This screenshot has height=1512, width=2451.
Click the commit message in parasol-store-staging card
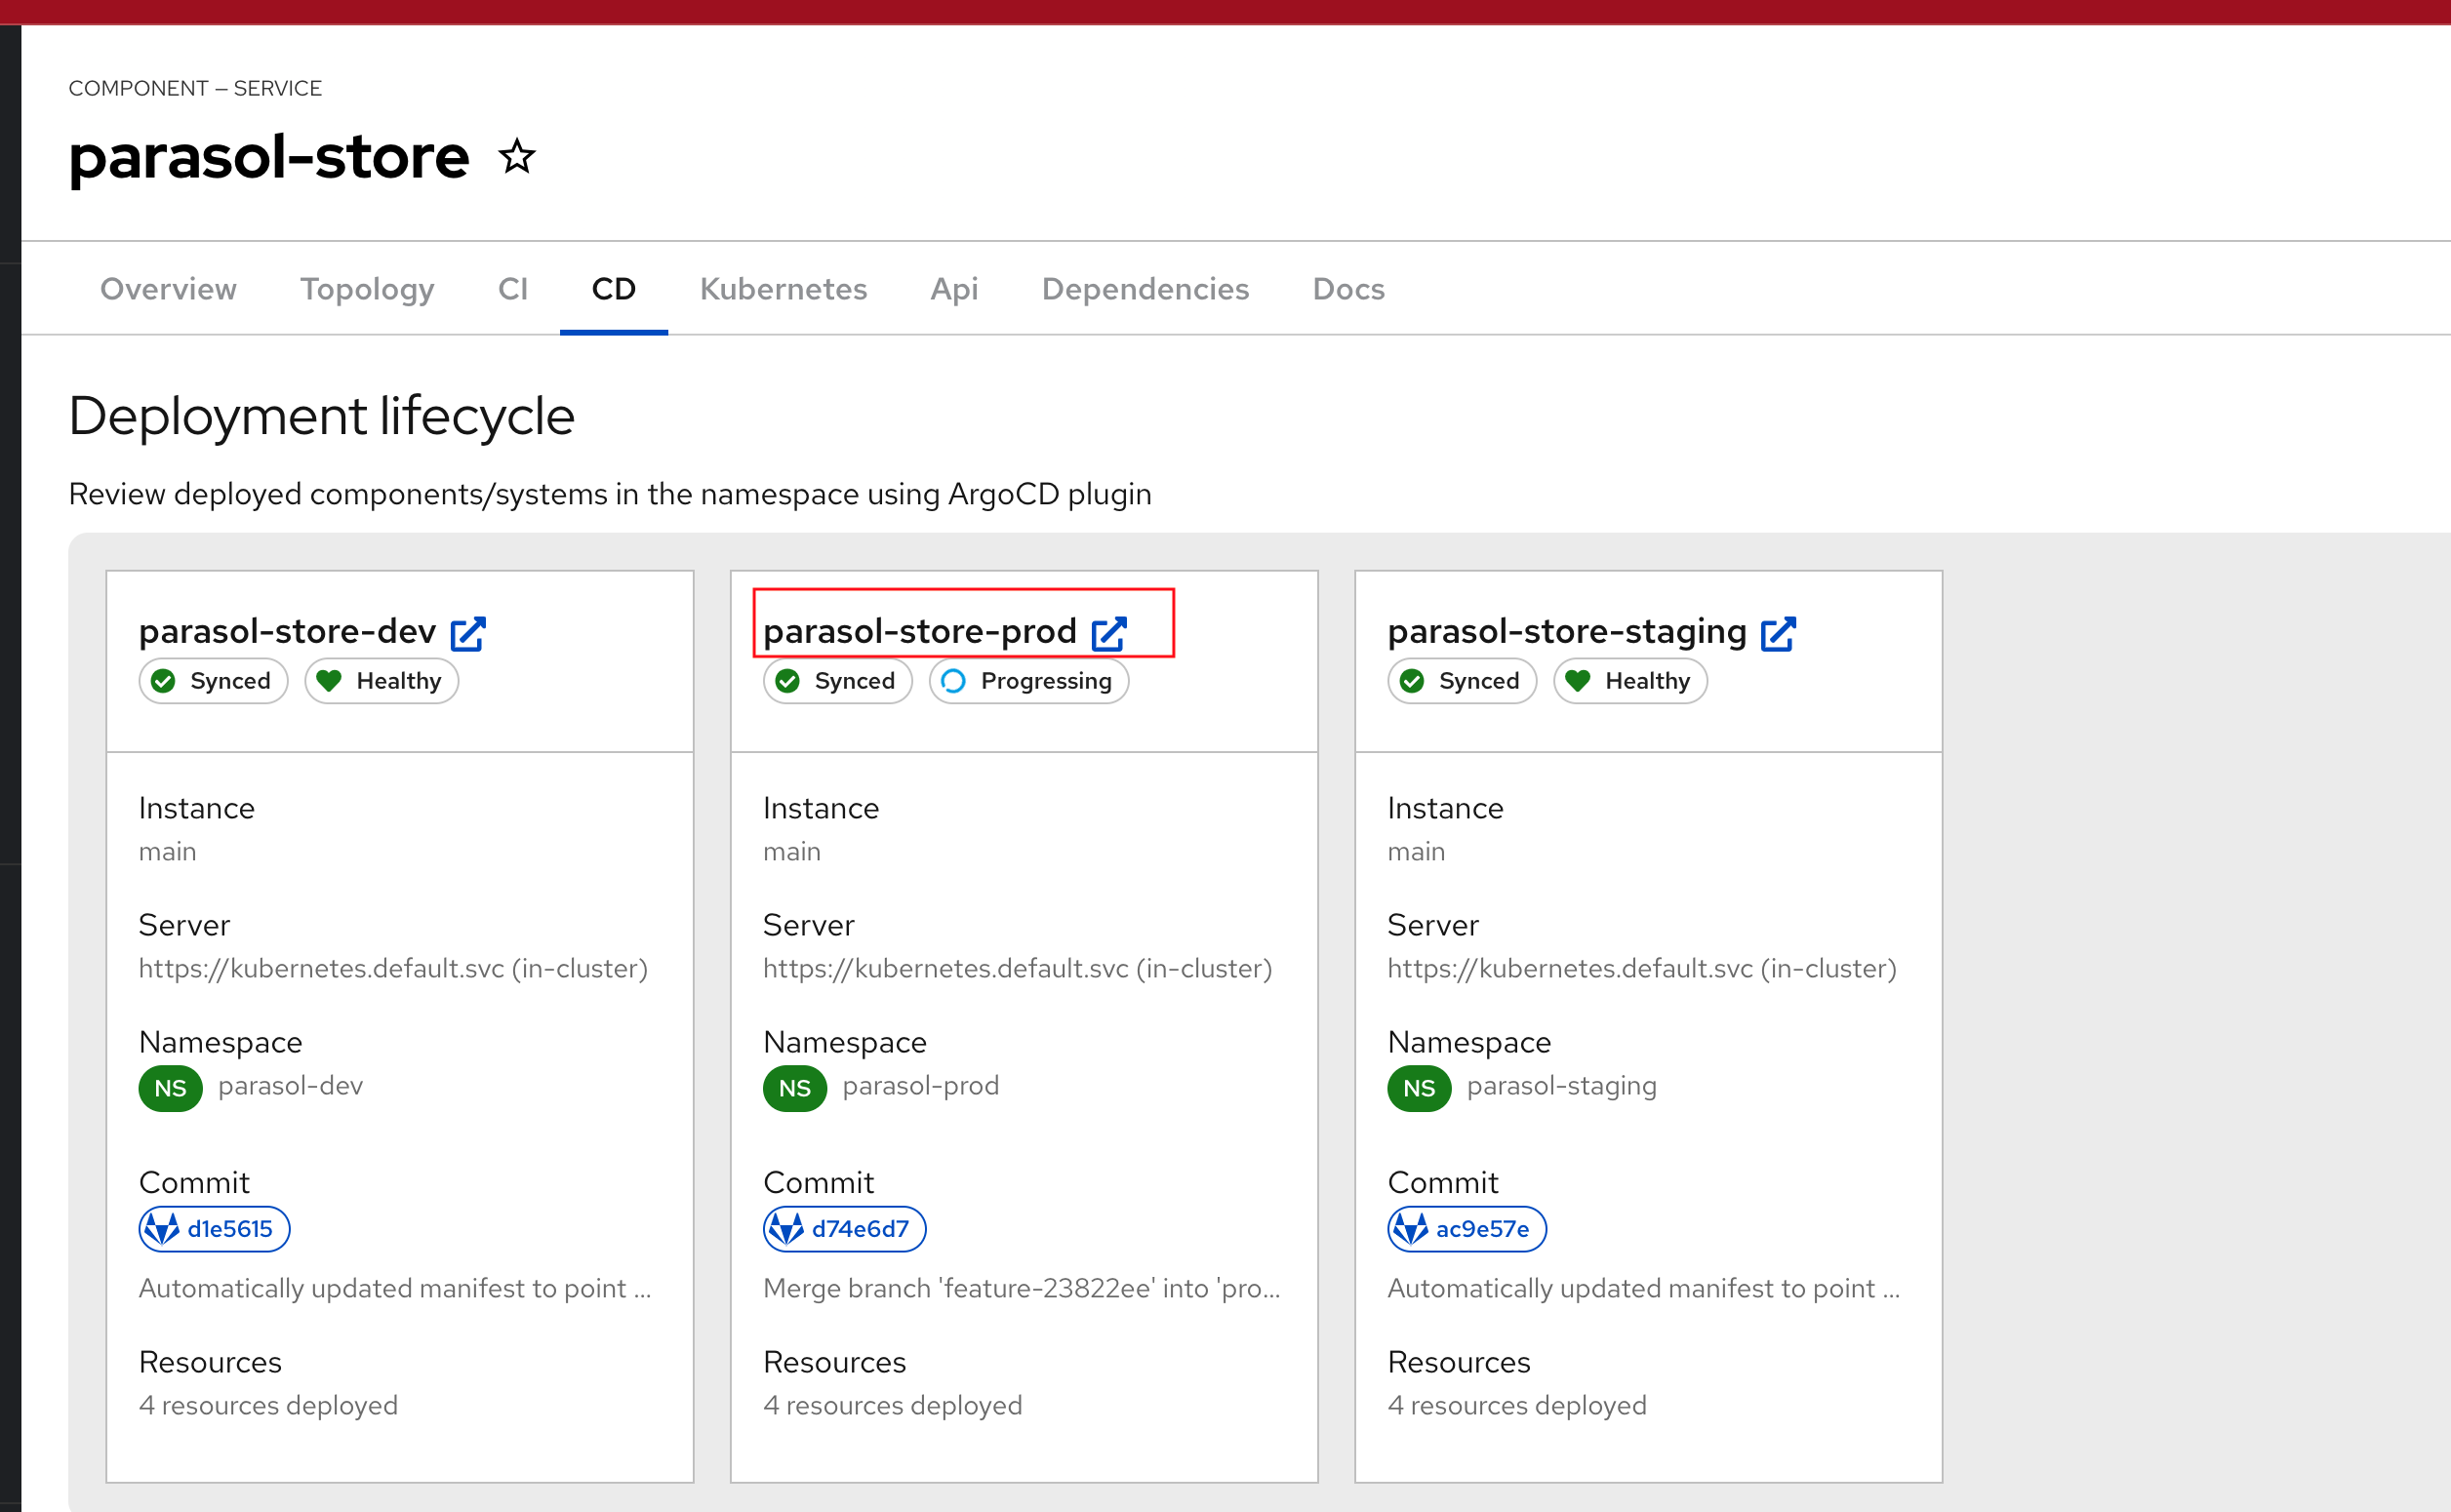pyautogui.click(x=1643, y=1289)
